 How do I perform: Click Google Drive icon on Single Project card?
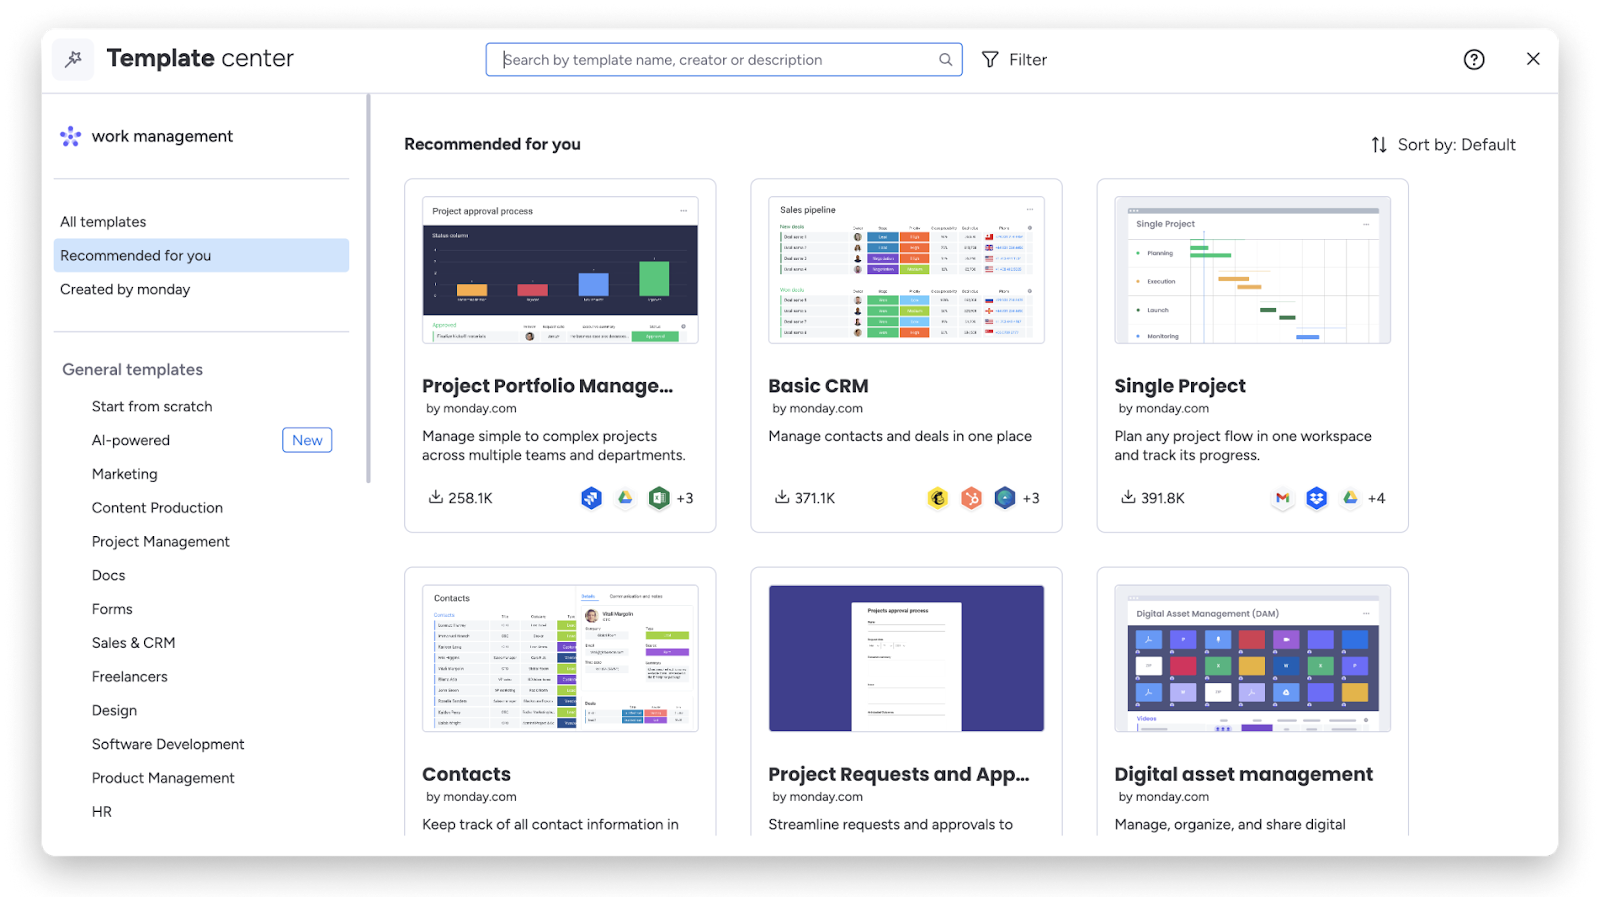(x=1350, y=498)
